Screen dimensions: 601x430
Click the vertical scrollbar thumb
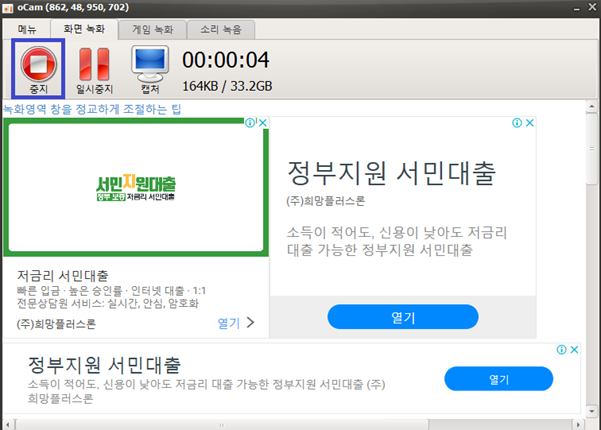591,149
